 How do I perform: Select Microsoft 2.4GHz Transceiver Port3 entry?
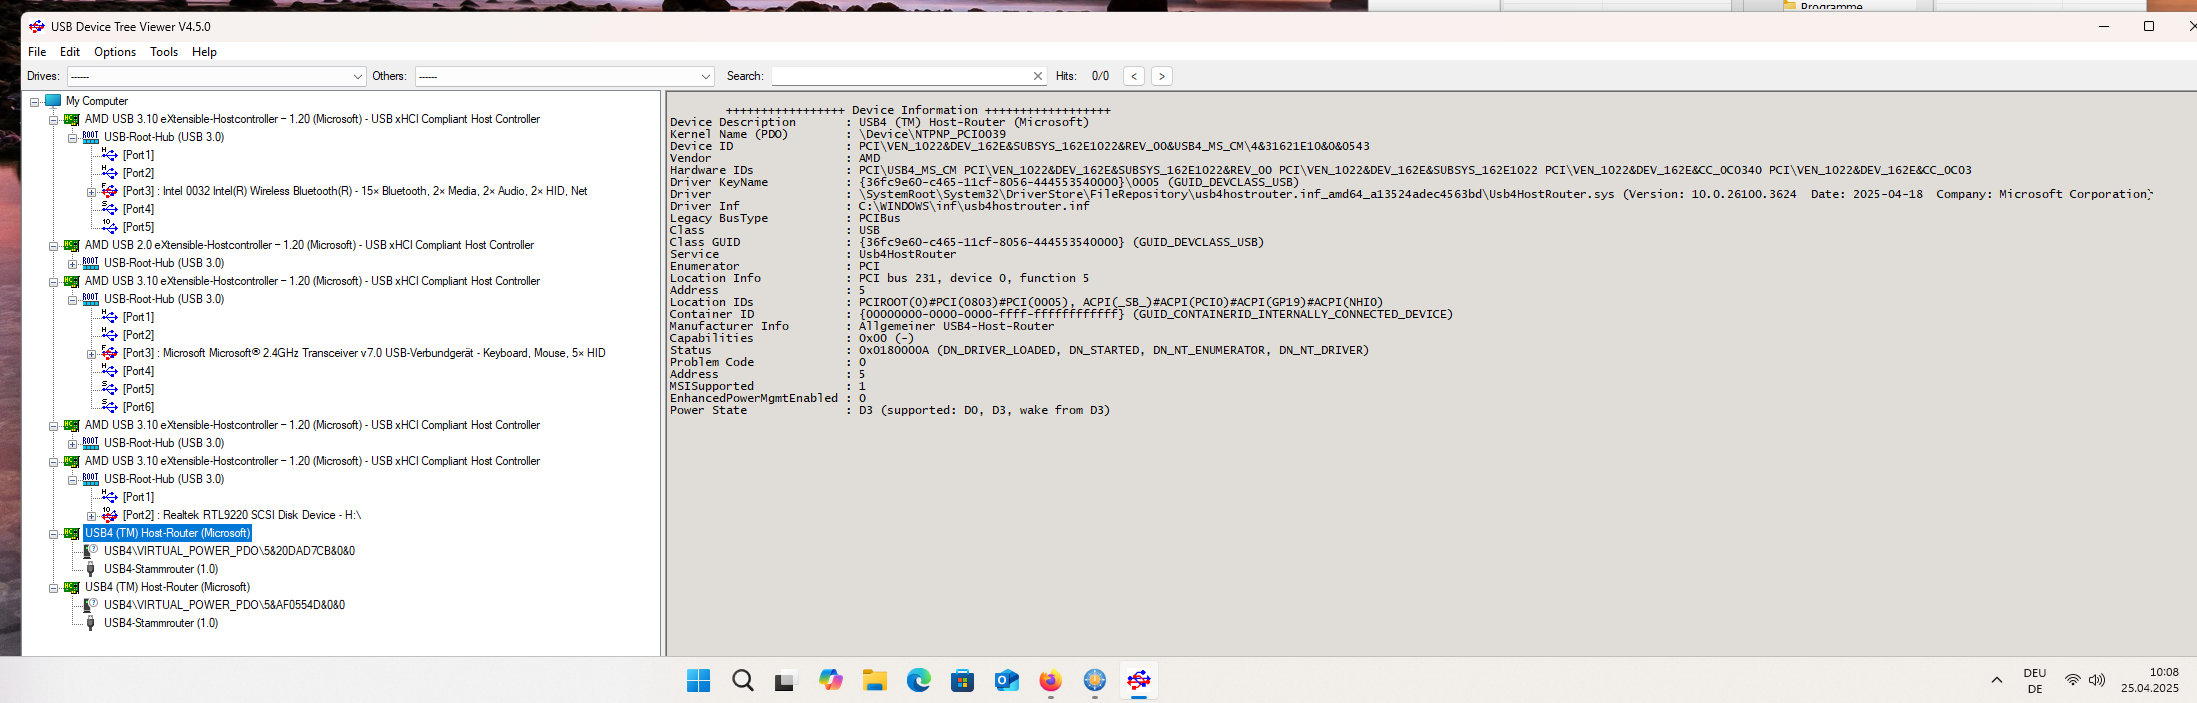click(364, 353)
